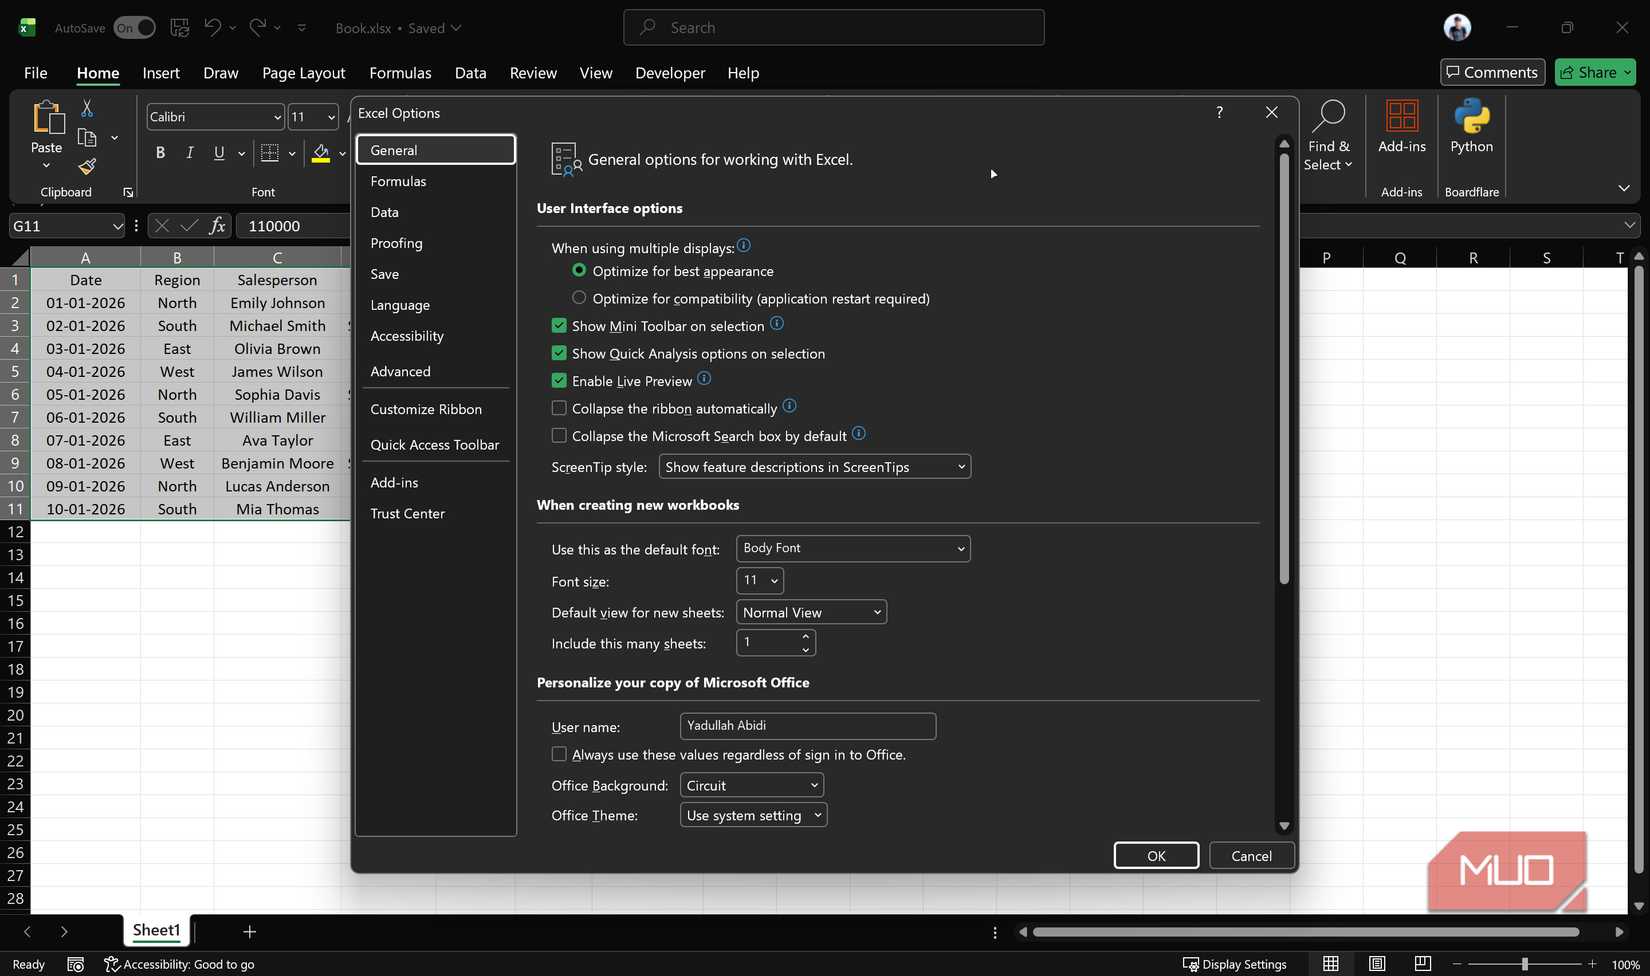This screenshot has width=1650, height=976.
Task: Expand the Office Theme dropdown
Action: [753, 816]
